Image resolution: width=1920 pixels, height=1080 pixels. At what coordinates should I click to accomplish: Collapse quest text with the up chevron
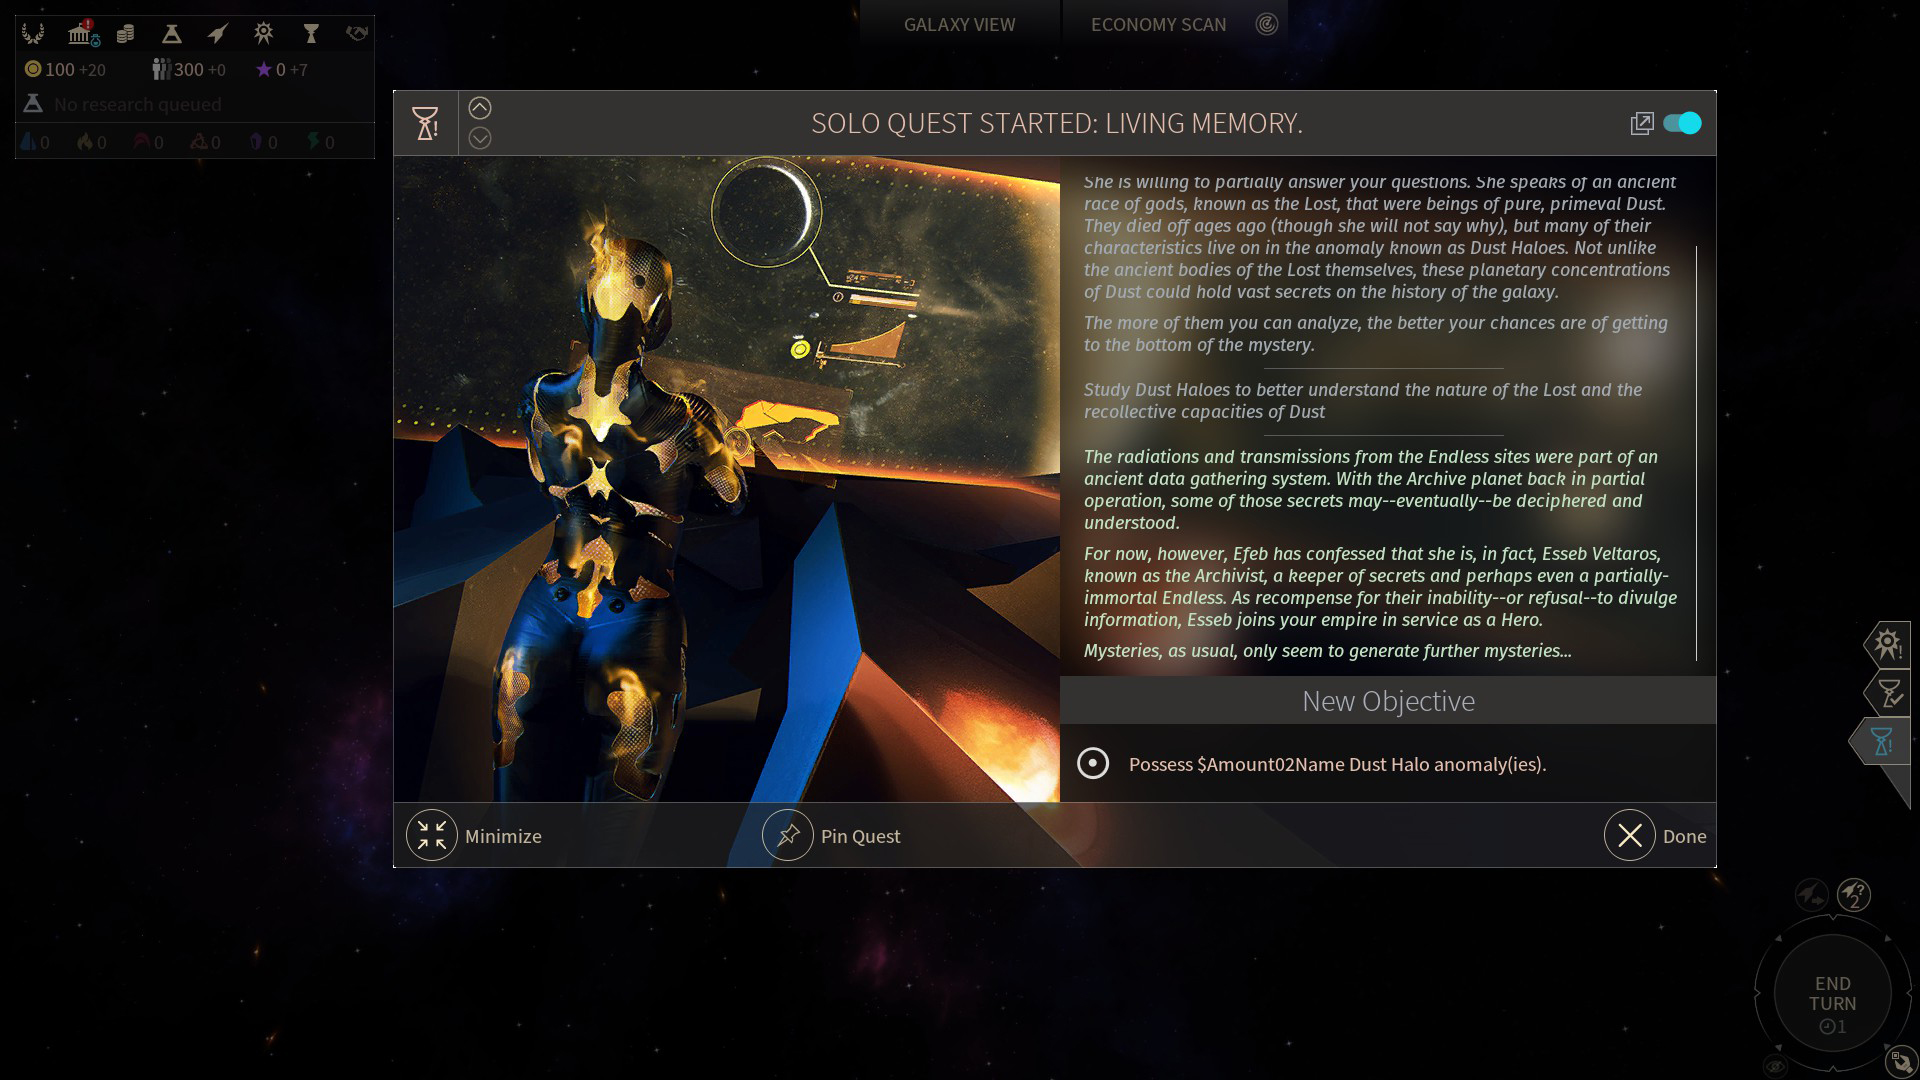pyautogui.click(x=480, y=107)
